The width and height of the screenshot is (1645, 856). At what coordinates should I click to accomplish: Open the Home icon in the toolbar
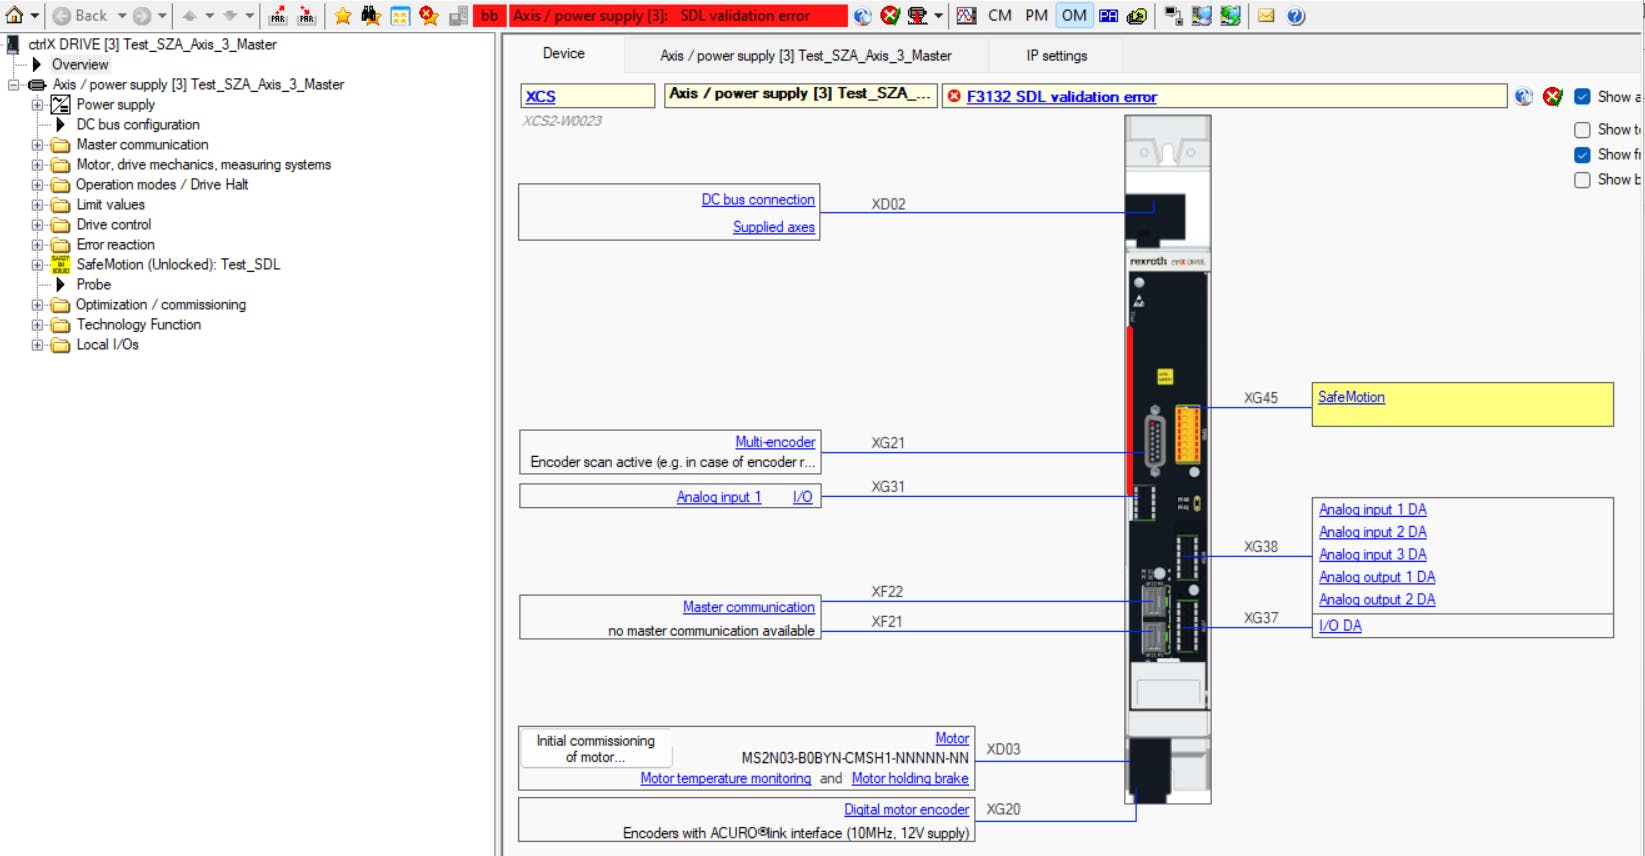[15, 16]
